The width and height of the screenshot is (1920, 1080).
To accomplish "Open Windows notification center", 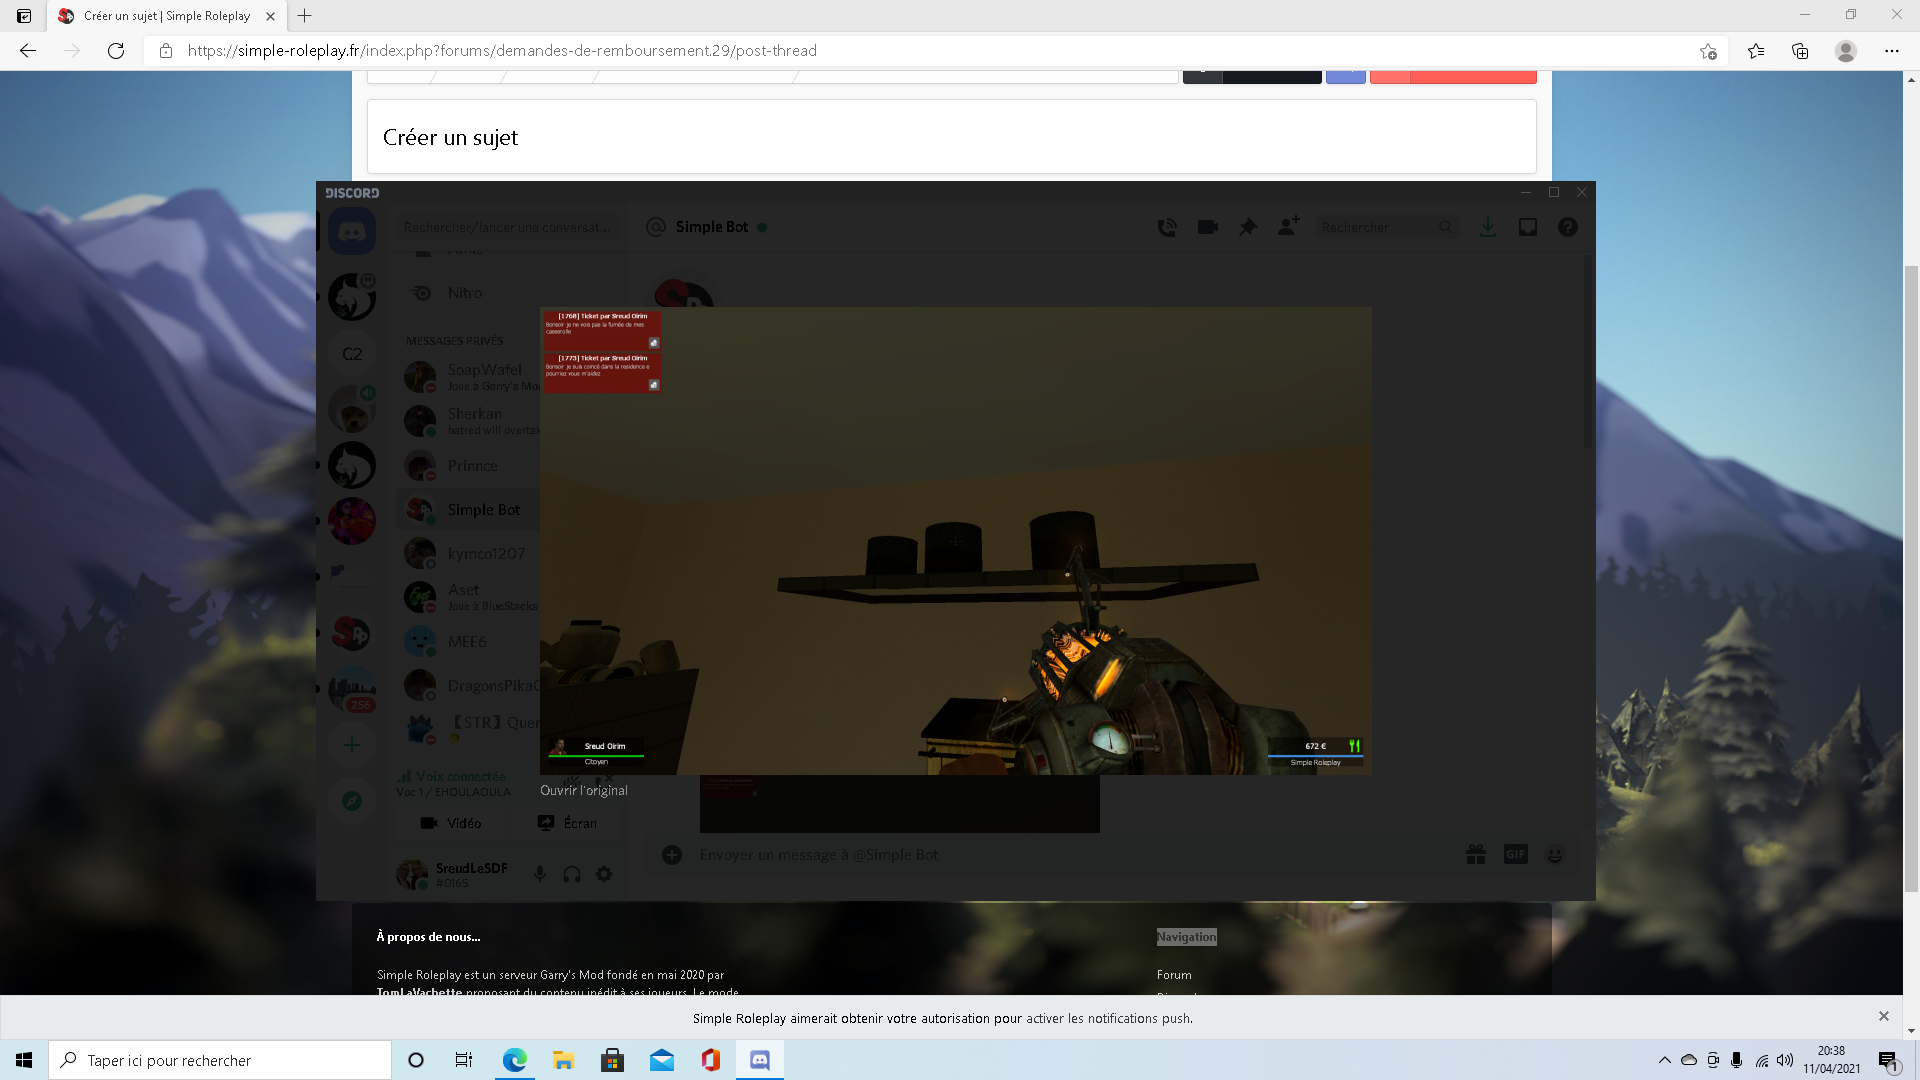I will [1888, 1061].
